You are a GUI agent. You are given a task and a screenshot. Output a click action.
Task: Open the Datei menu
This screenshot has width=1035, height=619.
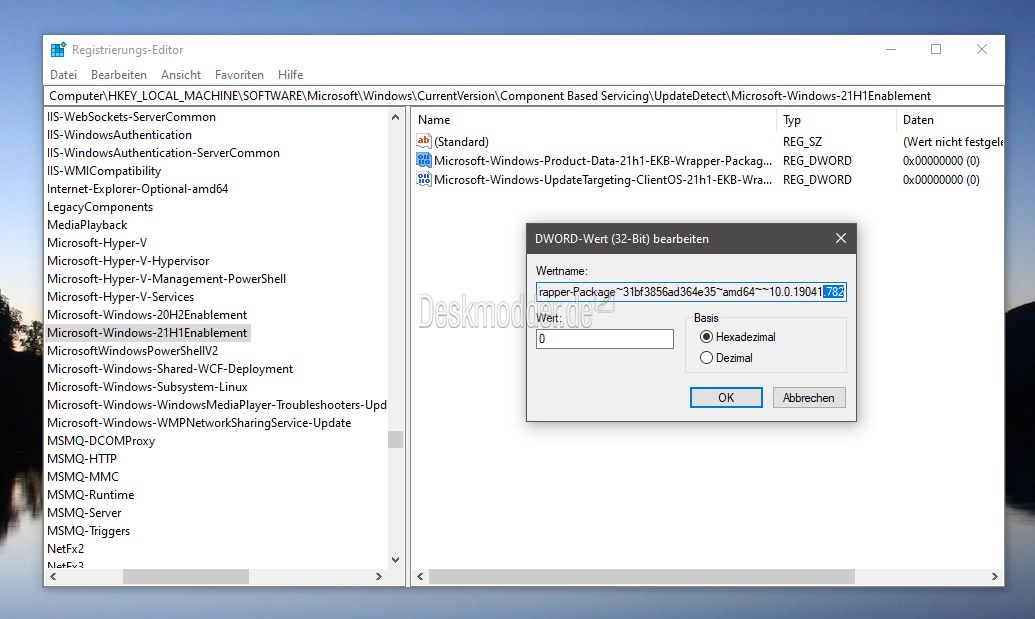(63, 75)
